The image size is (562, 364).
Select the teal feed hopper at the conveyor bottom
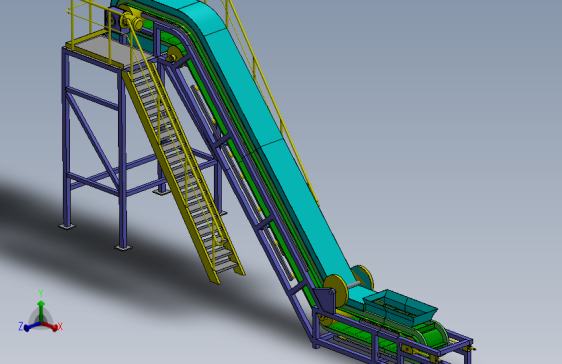point(401,308)
